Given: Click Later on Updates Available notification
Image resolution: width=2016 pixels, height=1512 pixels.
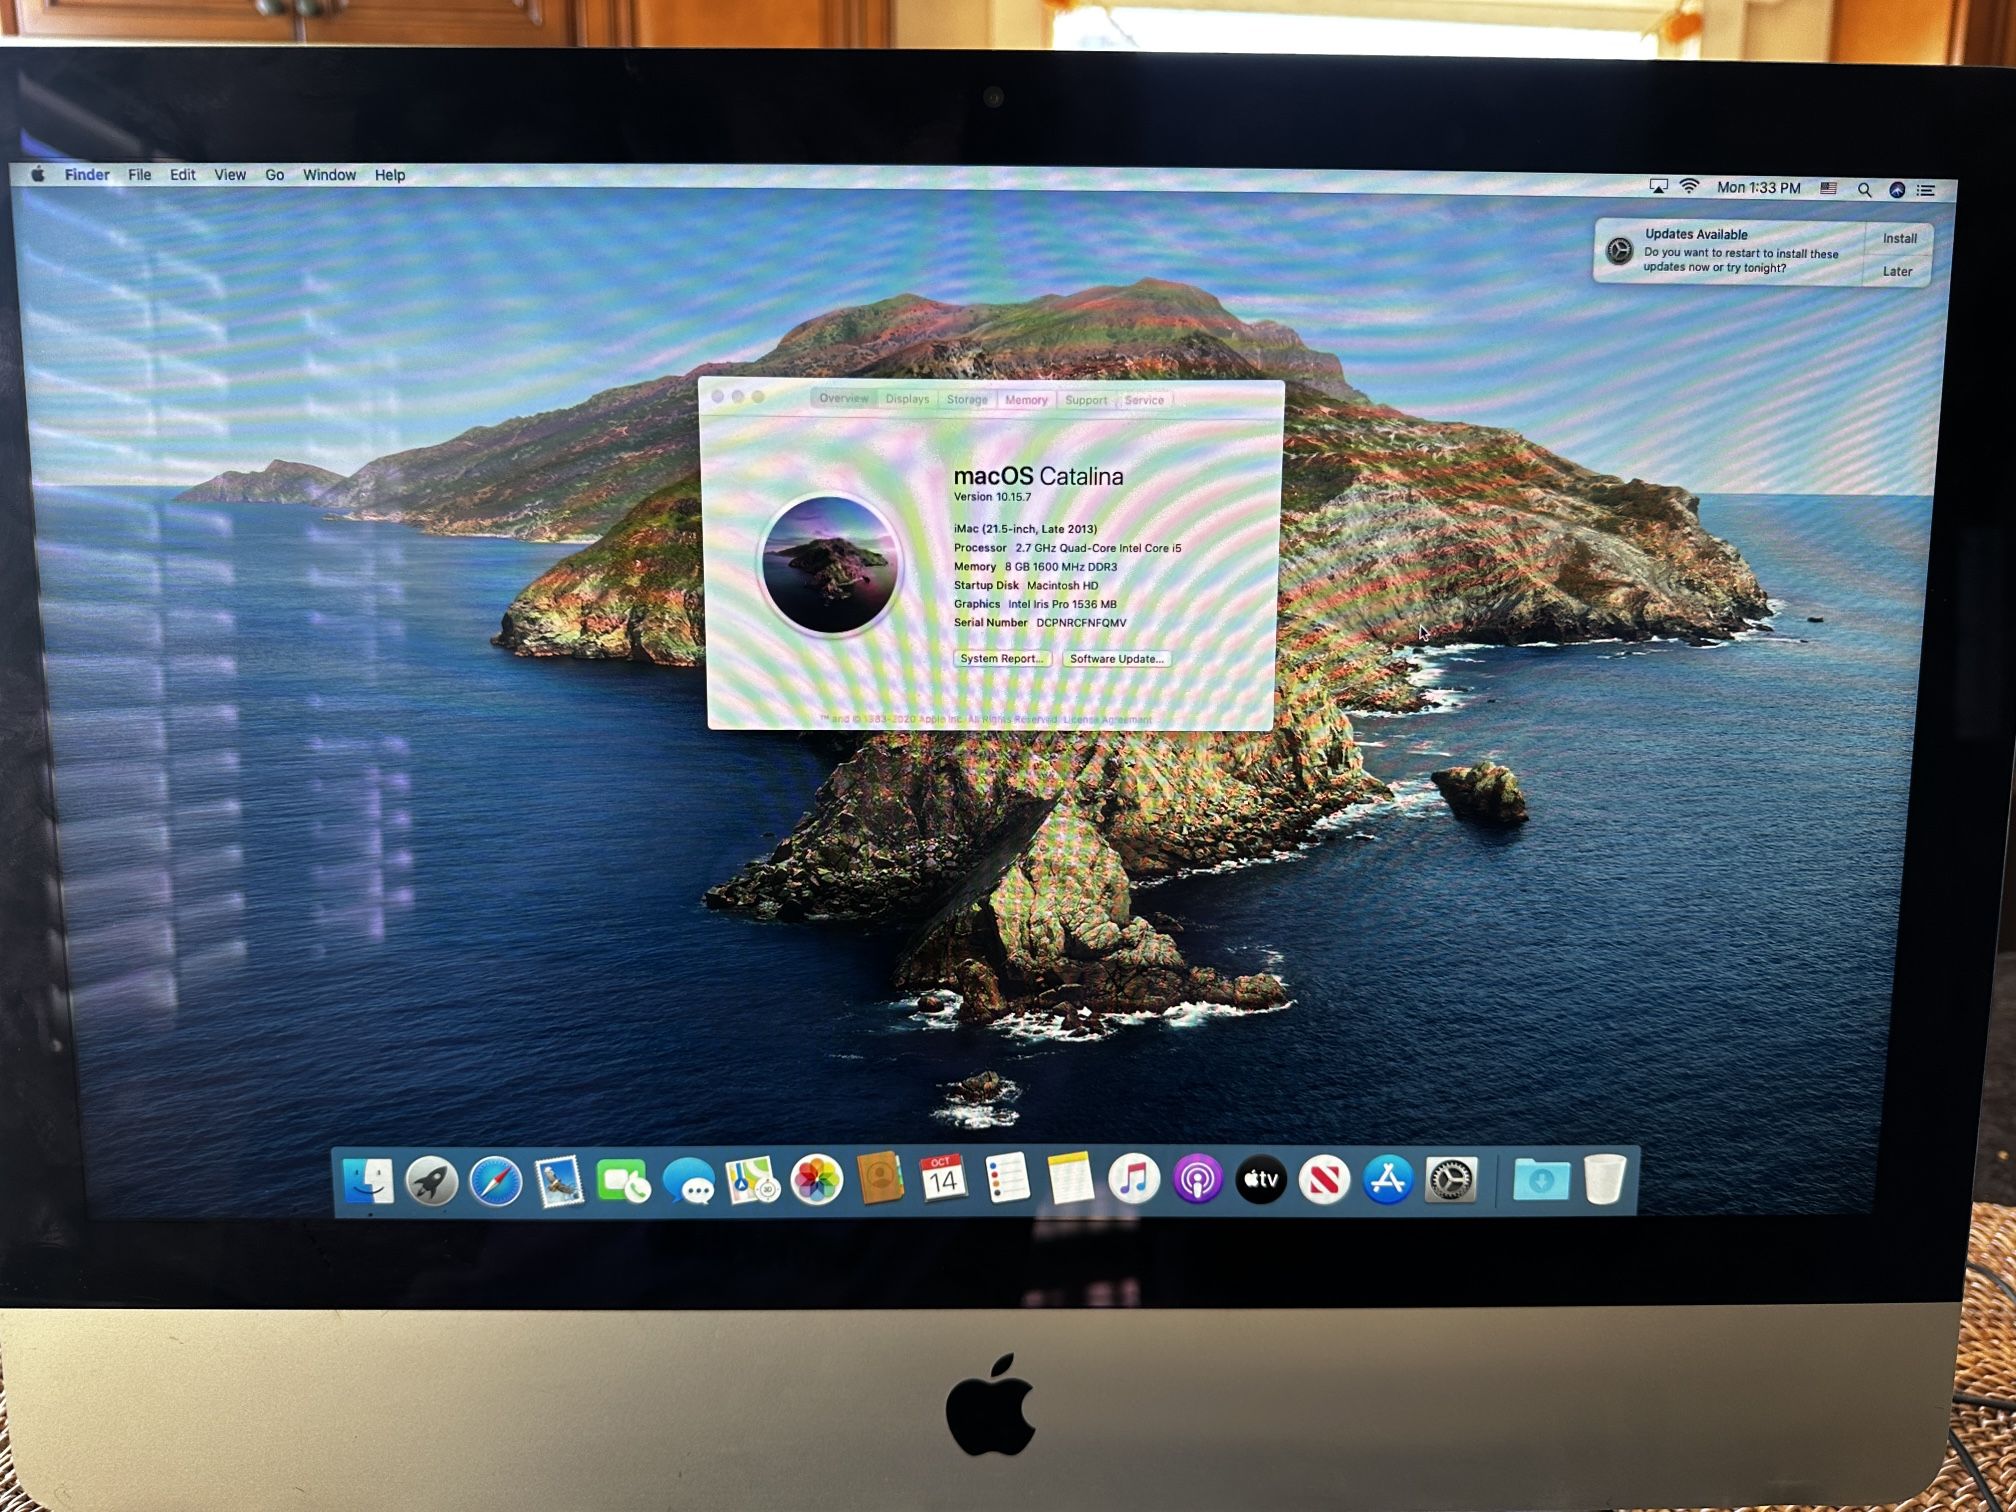Looking at the screenshot, I should [x=1897, y=271].
